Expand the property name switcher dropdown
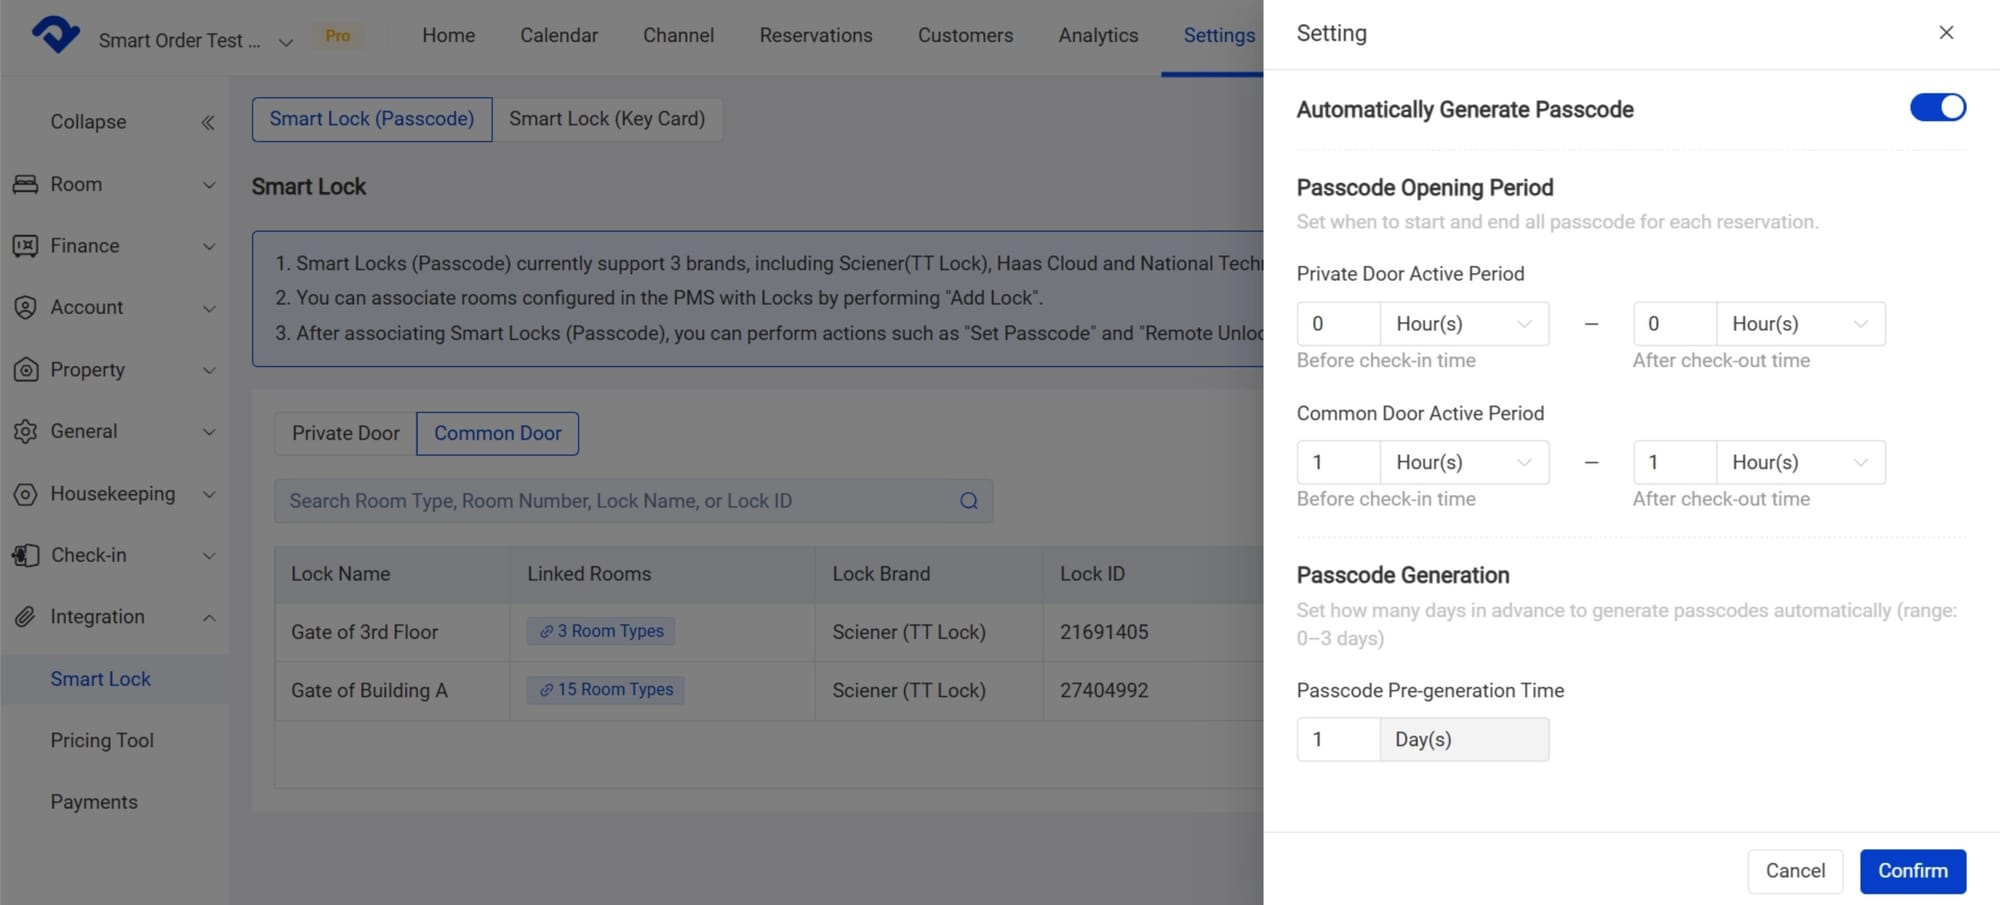This screenshot has width=2000, height=905. (x=285, y=42)
